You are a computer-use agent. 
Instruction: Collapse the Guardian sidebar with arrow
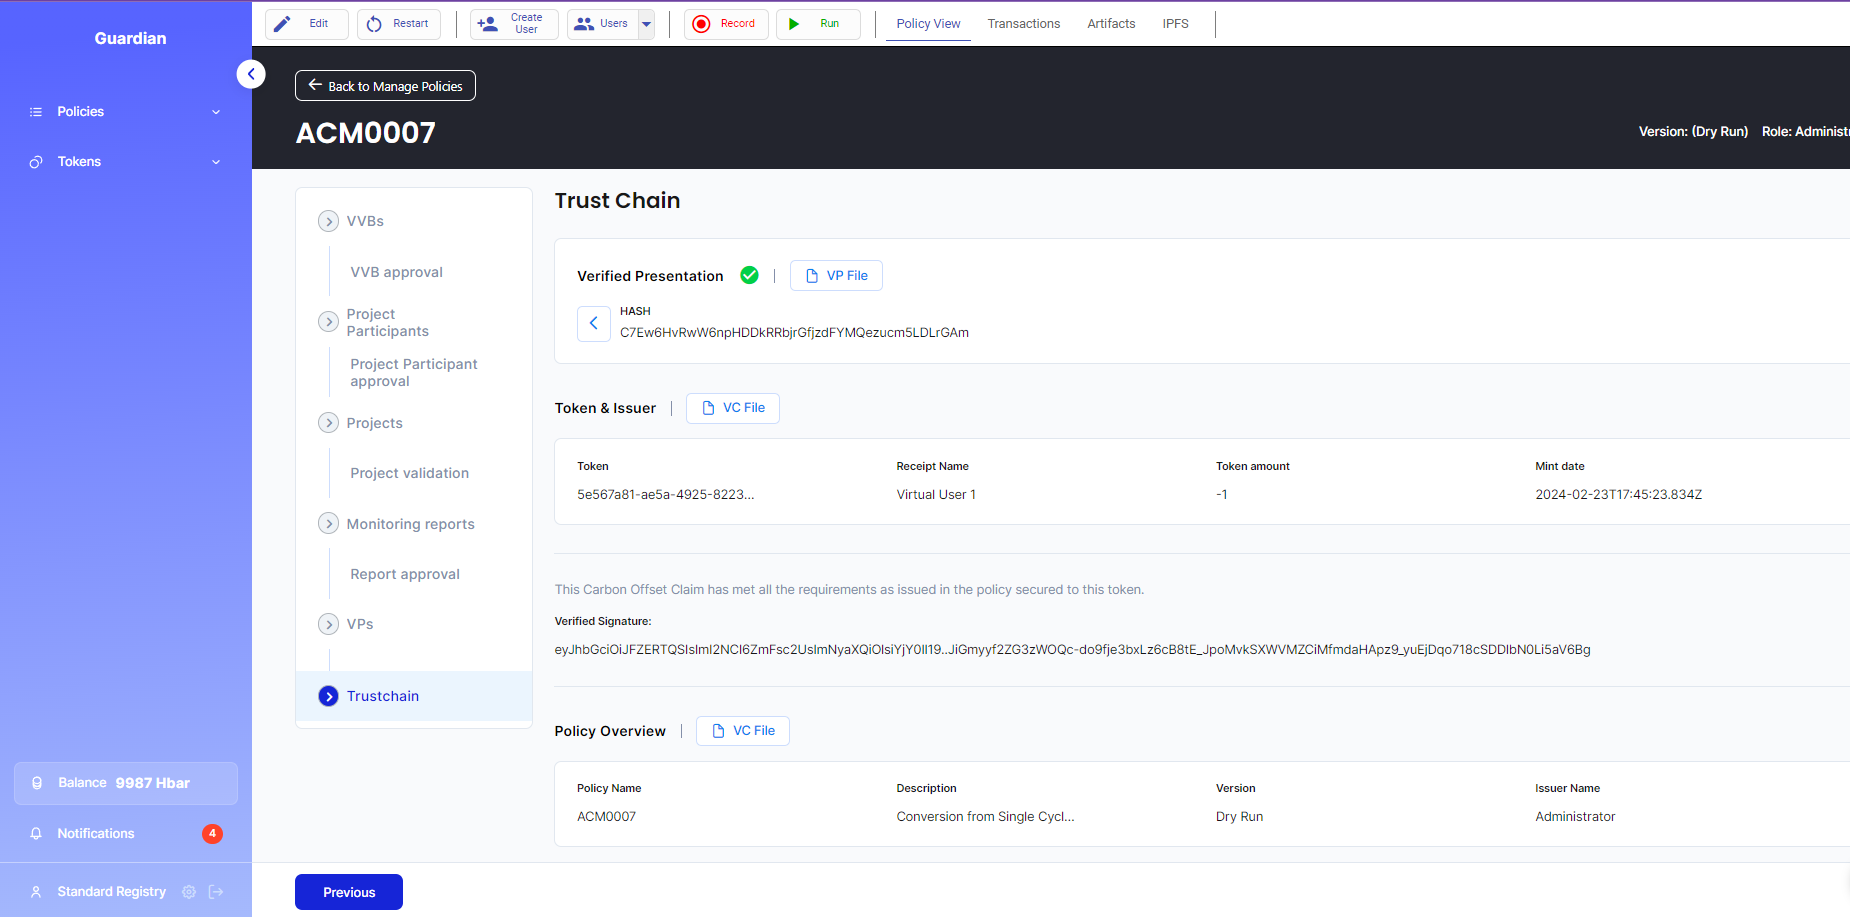click(251, 74)
